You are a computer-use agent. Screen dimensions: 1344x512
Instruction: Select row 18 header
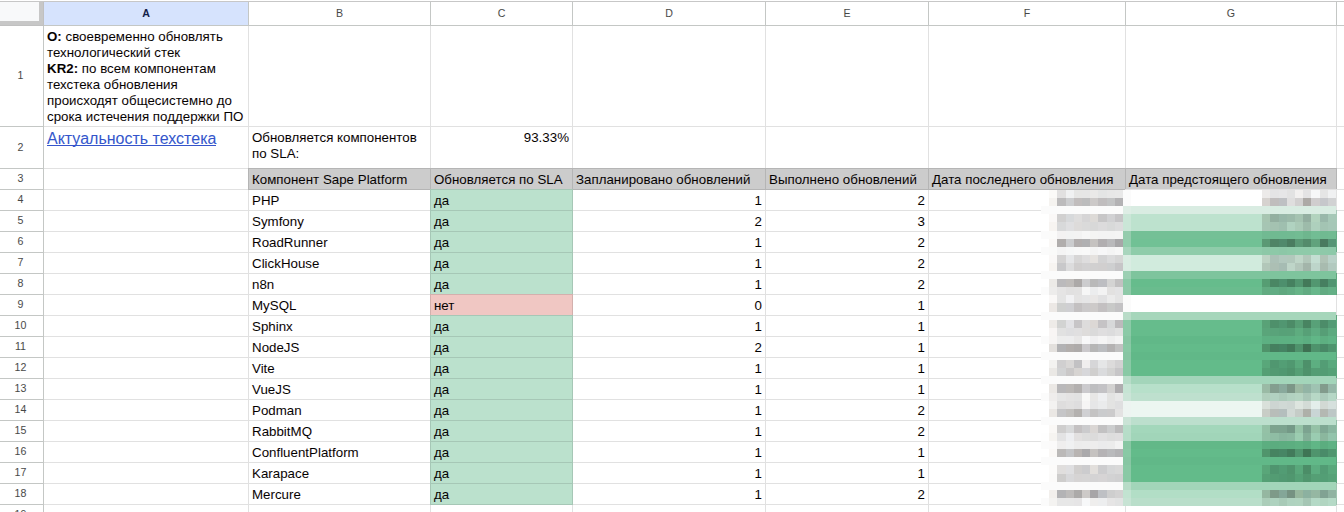tap(21, 494)
